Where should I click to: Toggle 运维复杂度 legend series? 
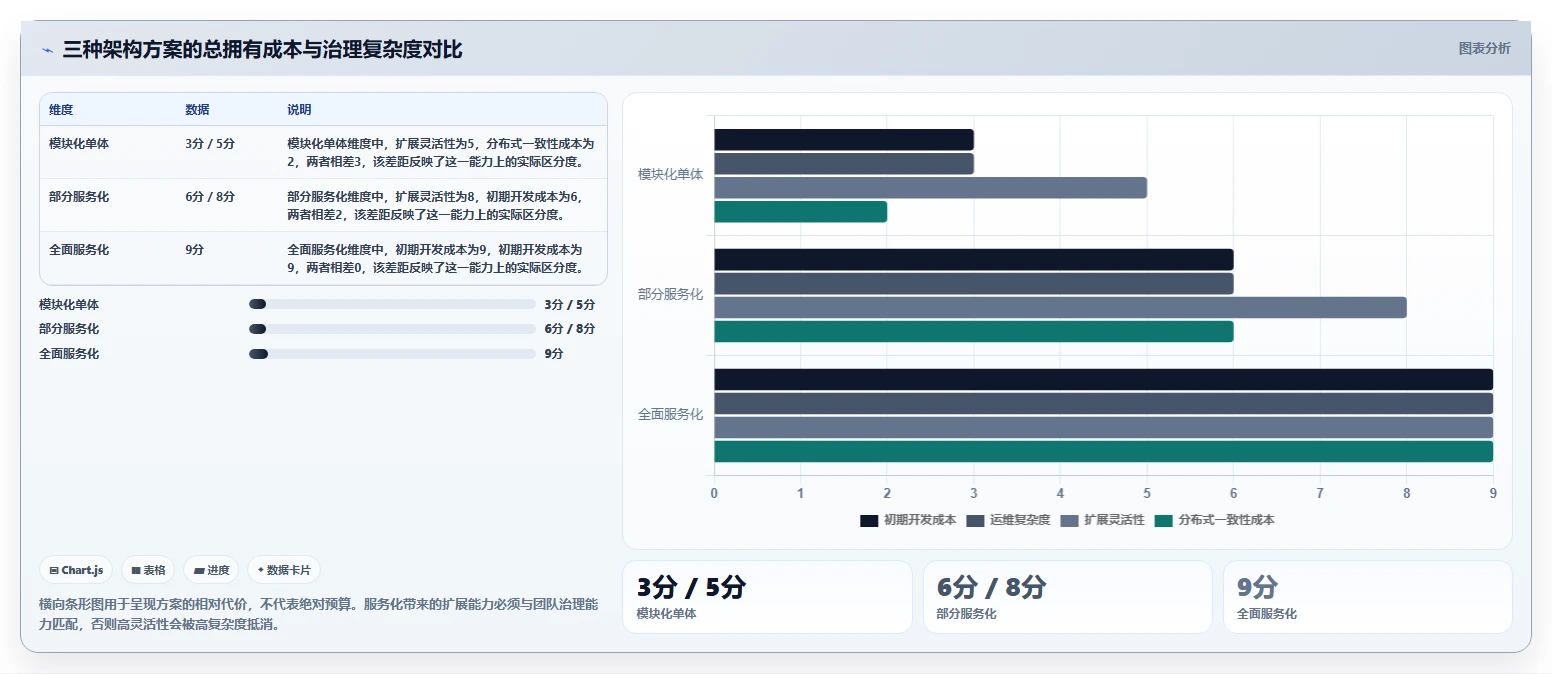click(x=1008, y=520)
